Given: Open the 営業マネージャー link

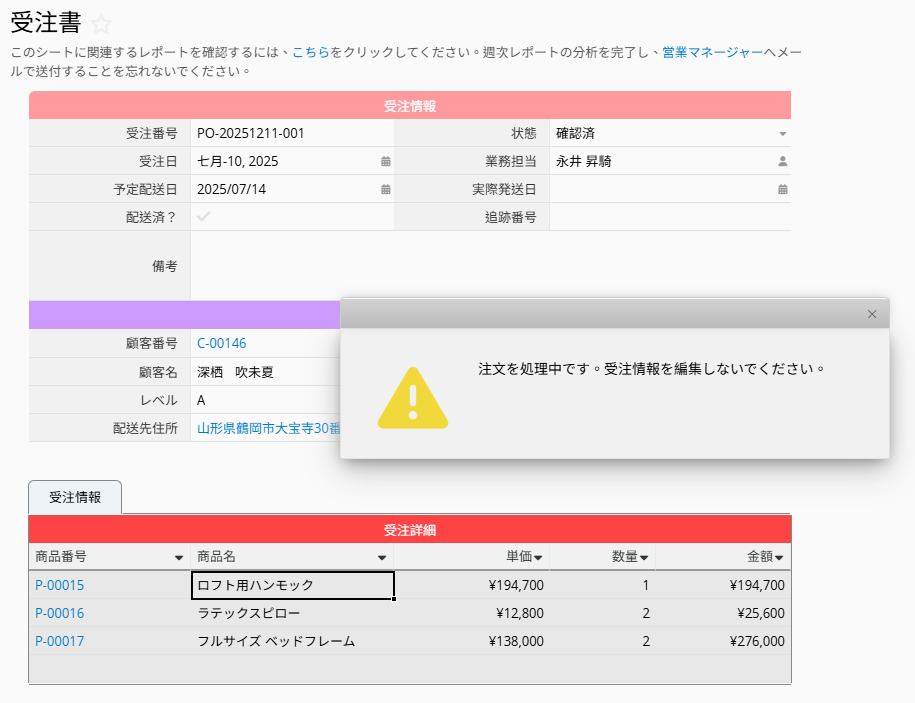Looking at the screenshot, I should (712, 52).
